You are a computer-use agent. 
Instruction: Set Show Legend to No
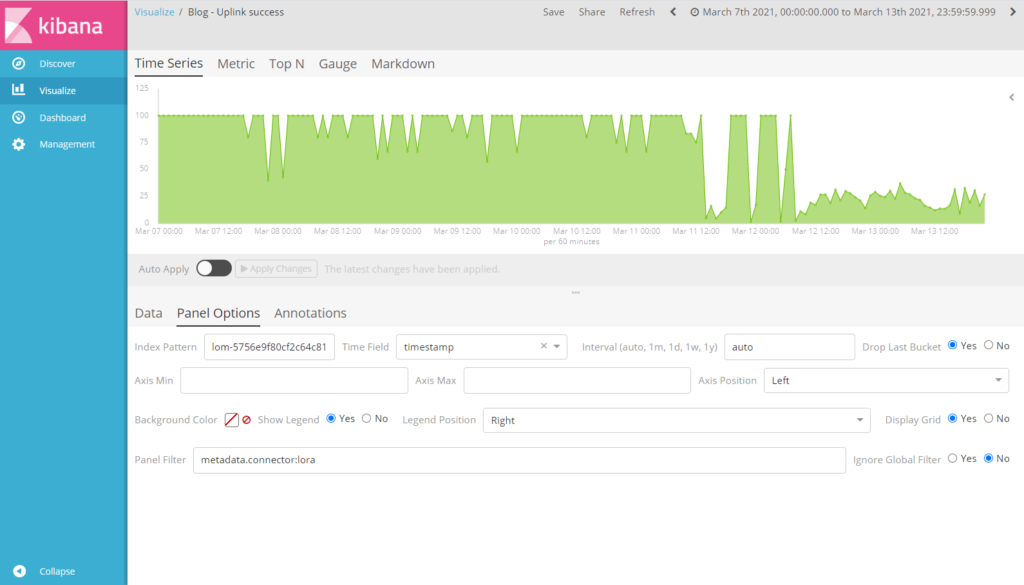coord(366,419)
